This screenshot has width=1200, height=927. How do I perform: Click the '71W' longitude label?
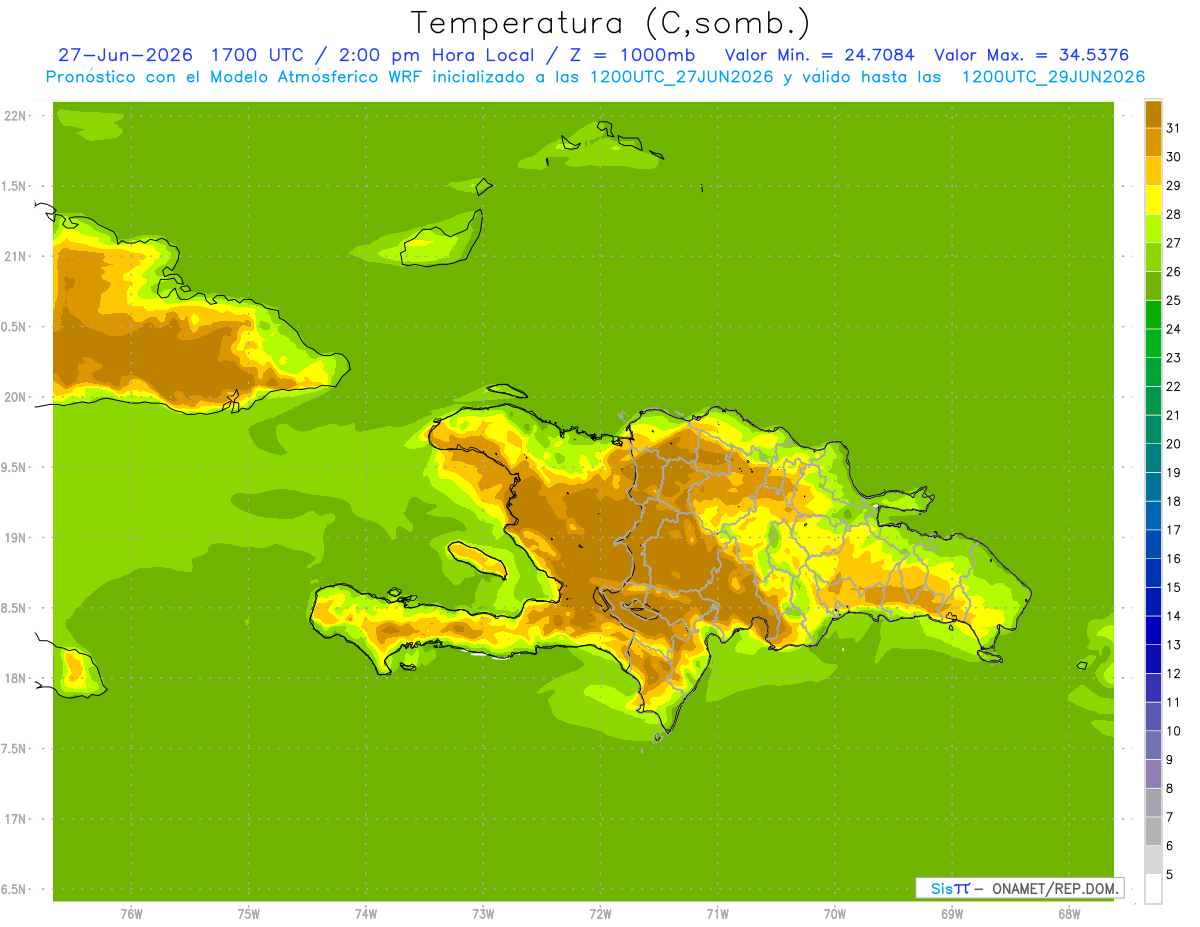pos(717,914)
